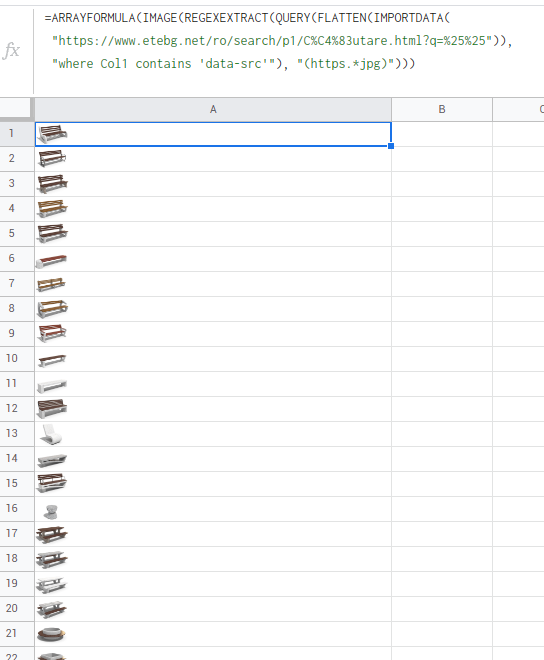This screenshot has width=544, height=660.
Task: Click the bench image in row 8
Action: (x=52, y=309)
